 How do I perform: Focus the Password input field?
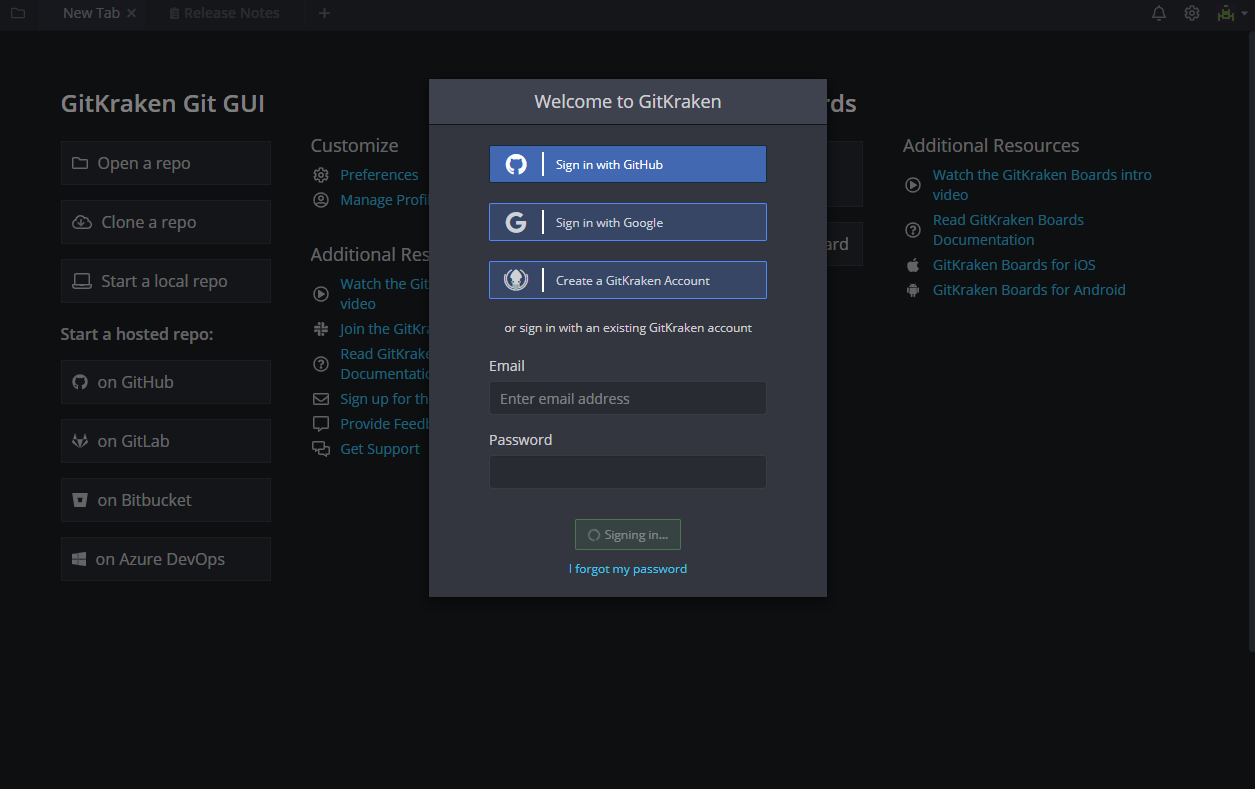pyautogui.click(x=628, y=472)
